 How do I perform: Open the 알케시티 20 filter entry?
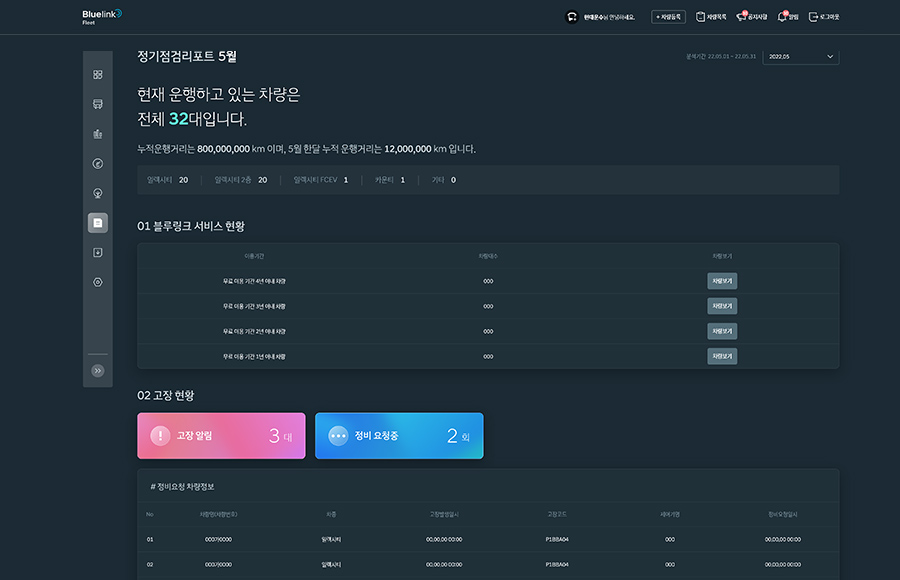coord(167,179)
